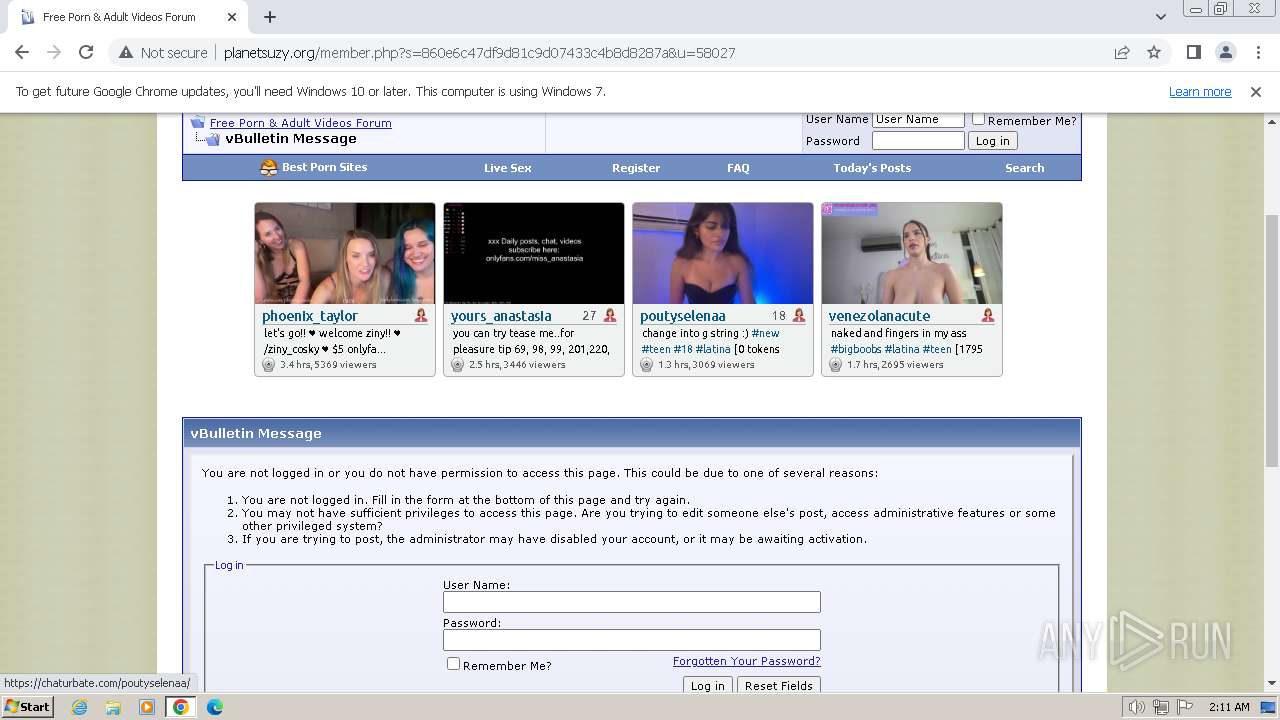Reload the current page
This screenshot has width=1280, height=720.
(86, 52)
